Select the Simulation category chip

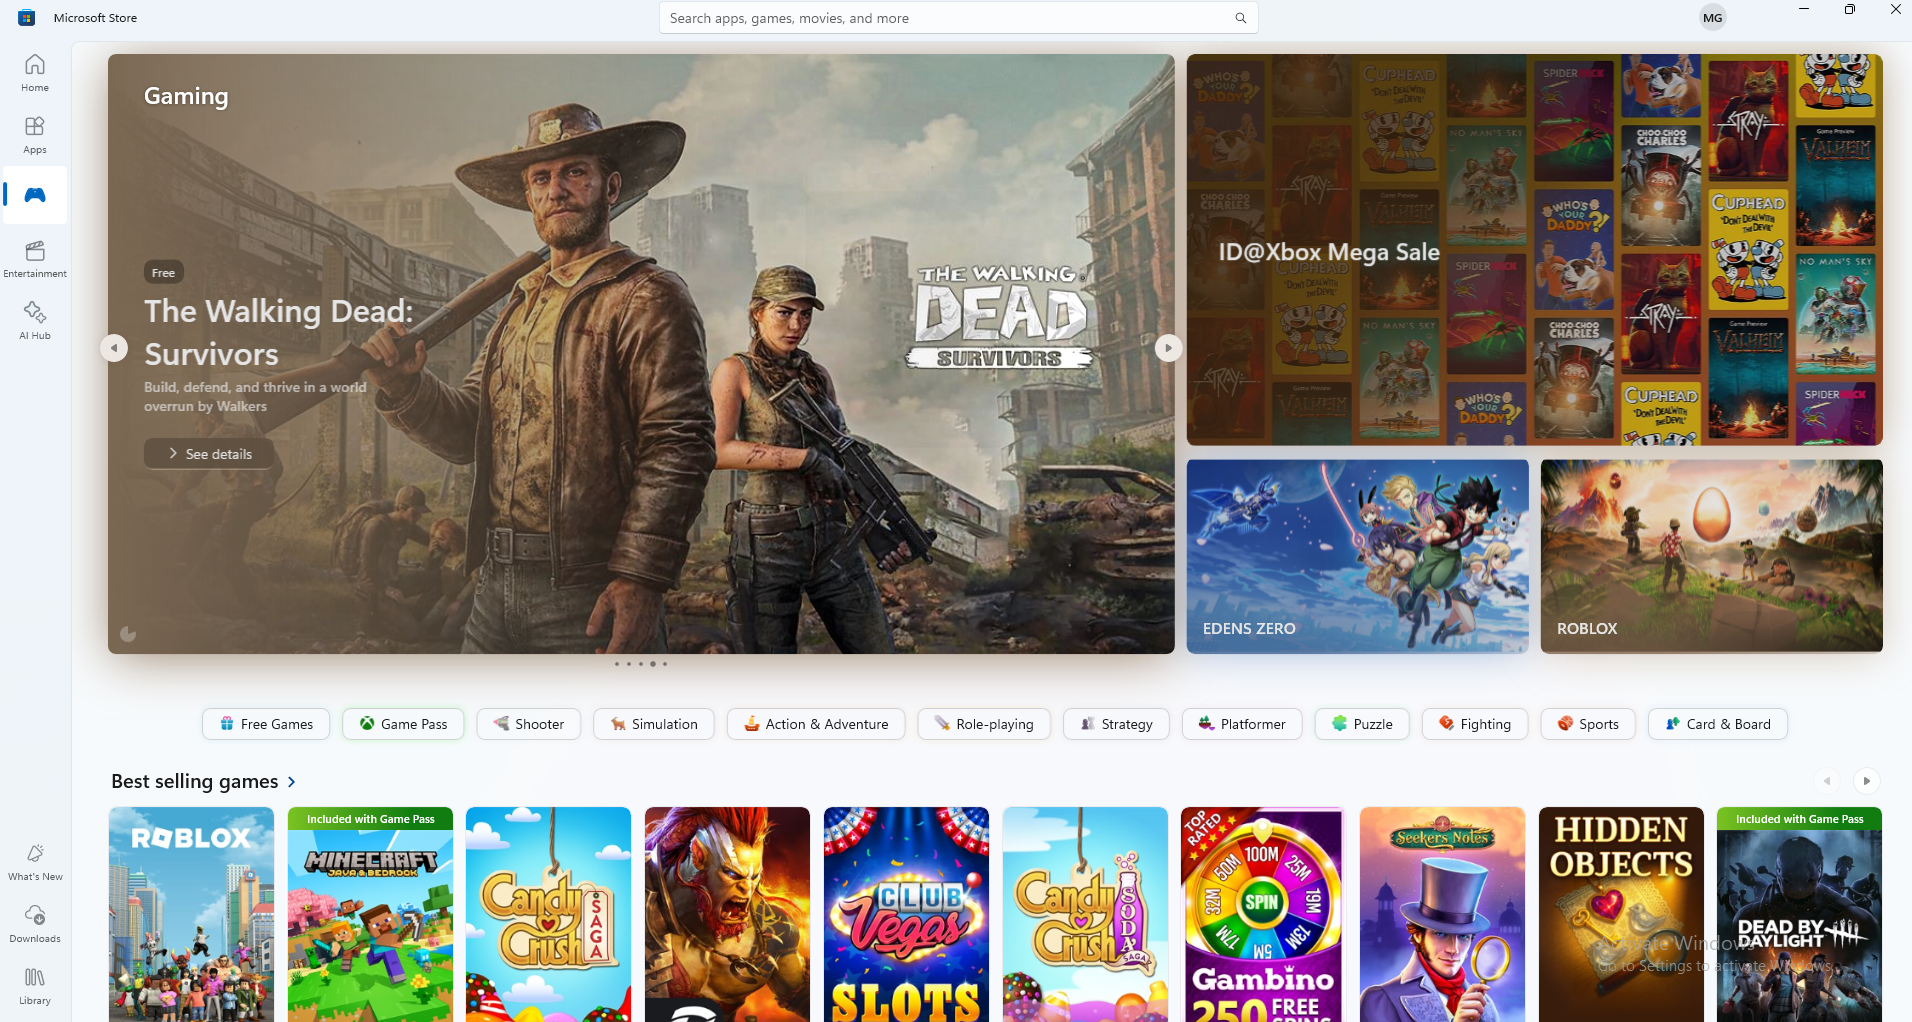654,724
